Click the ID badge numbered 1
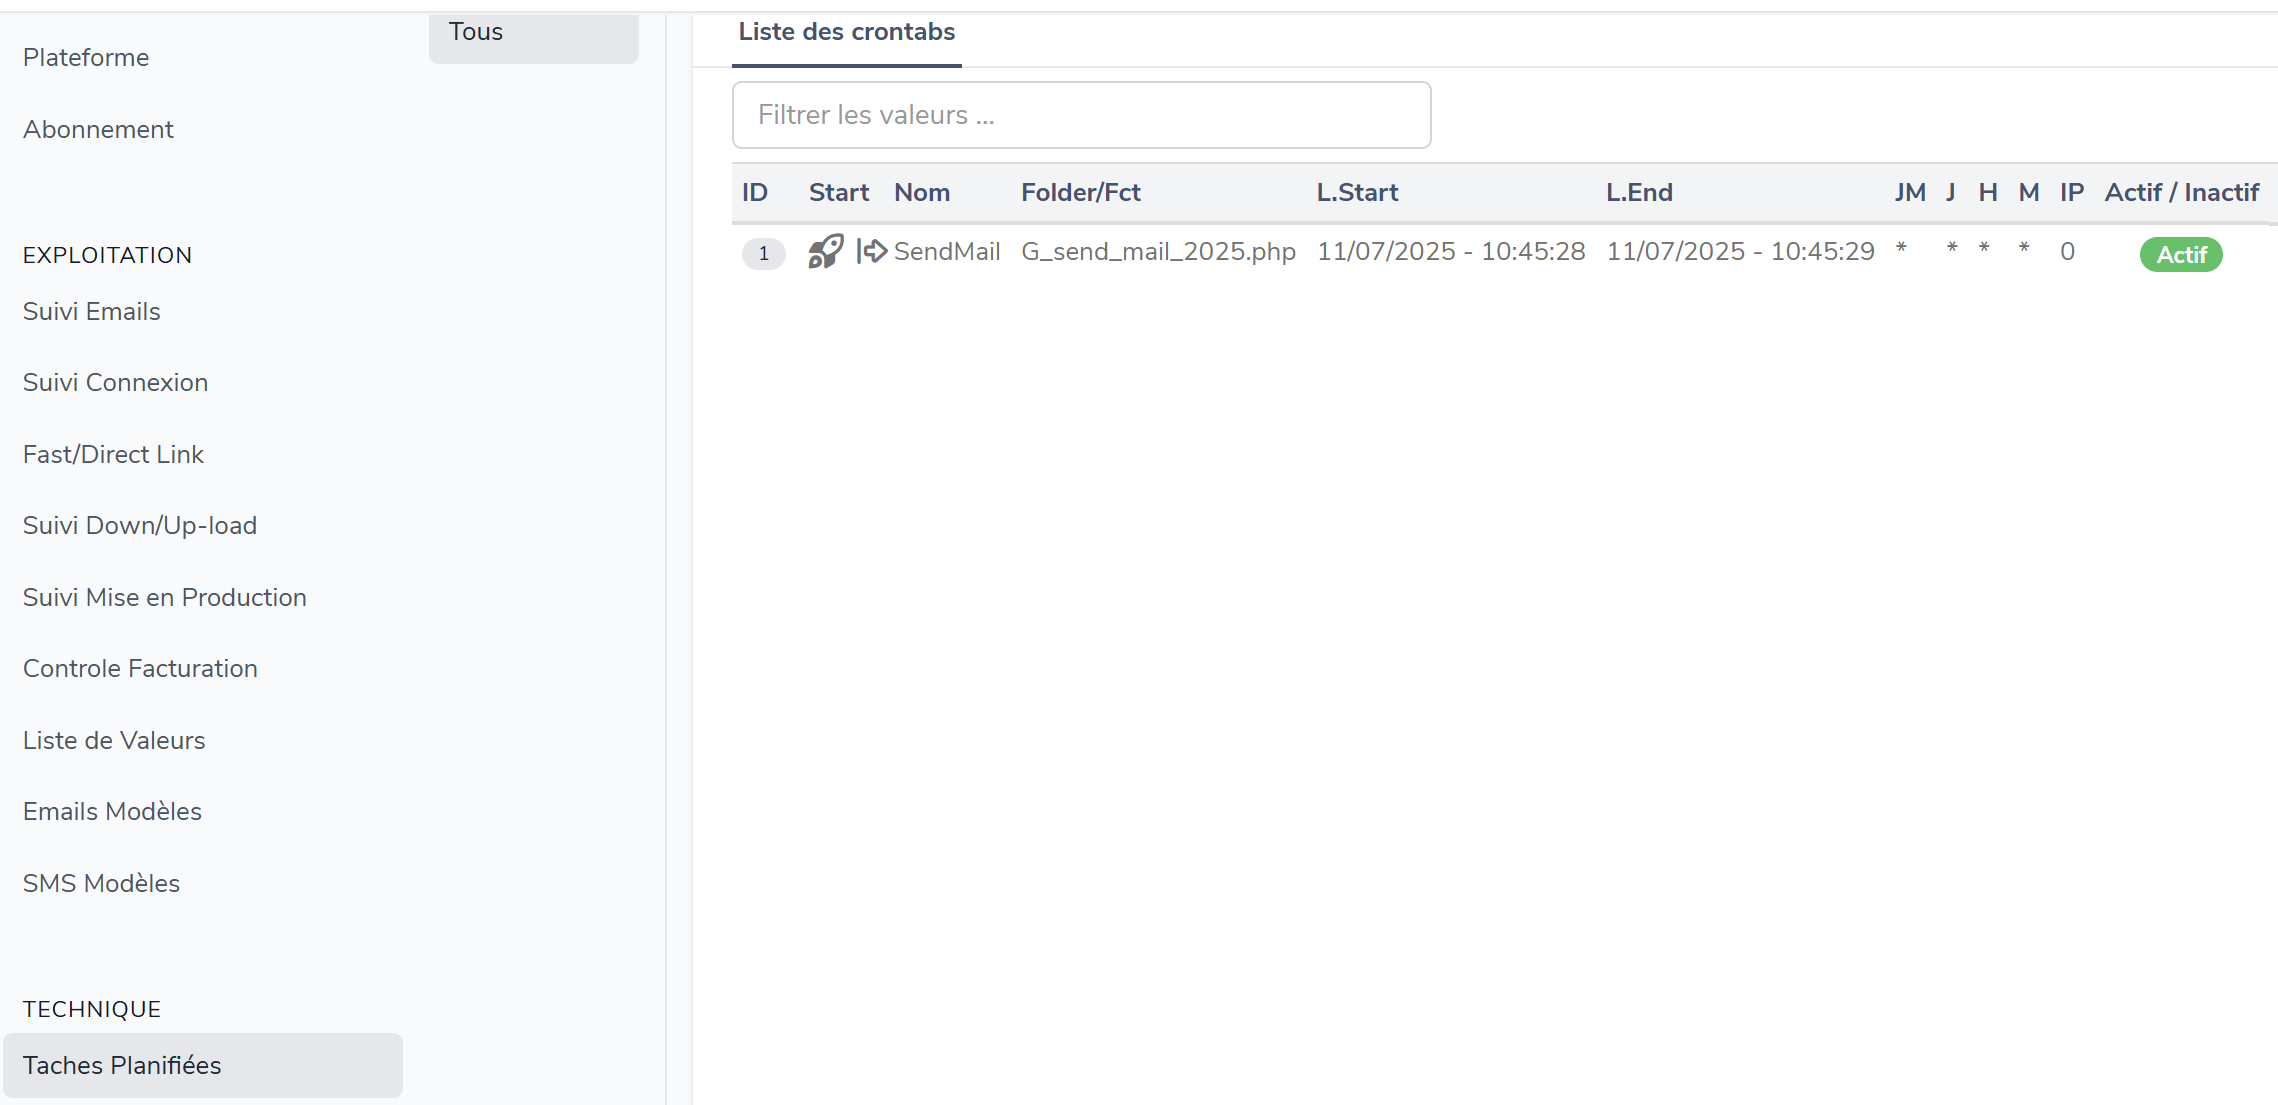 tap(763, 254)
